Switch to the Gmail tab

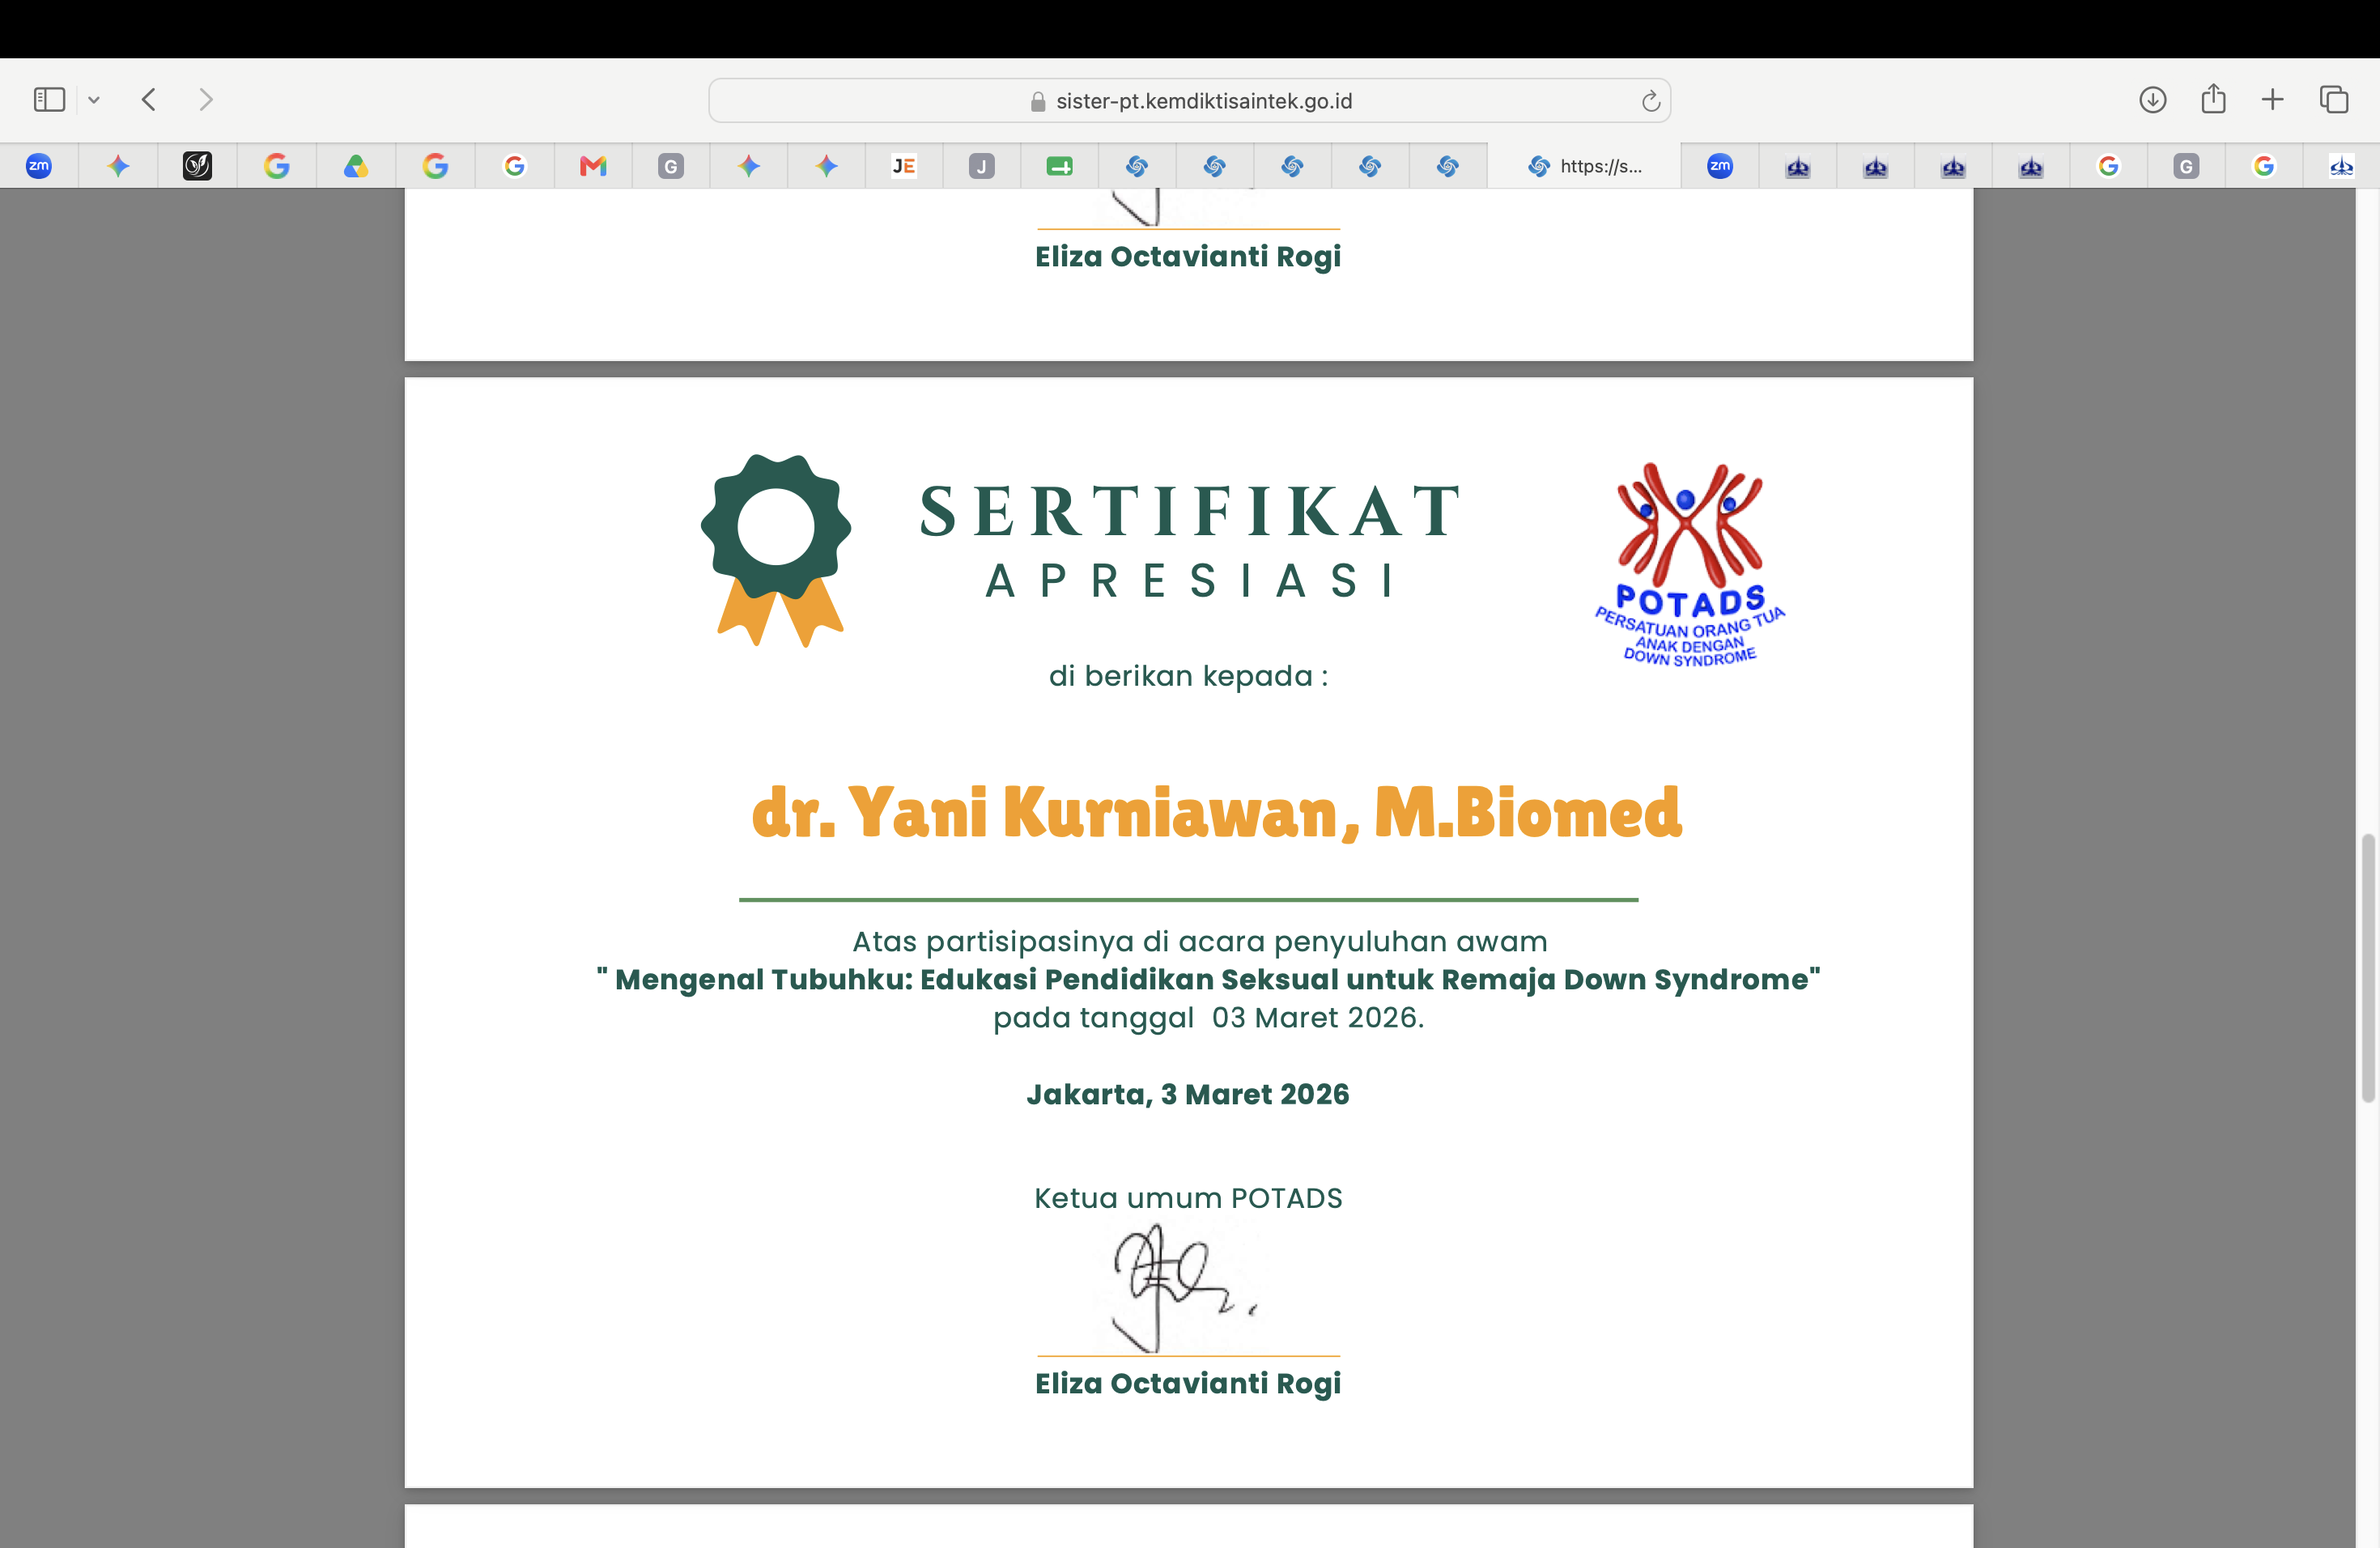[x=593, y=166]
